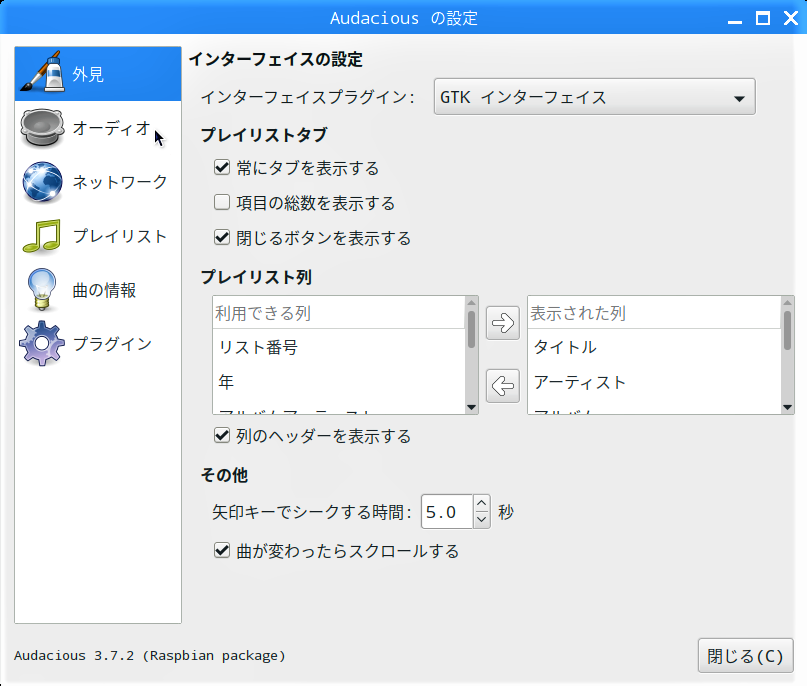Decrease seek time with spinner down arrow
This screenshot has height=686, width=807.
[x=482, y=520]
